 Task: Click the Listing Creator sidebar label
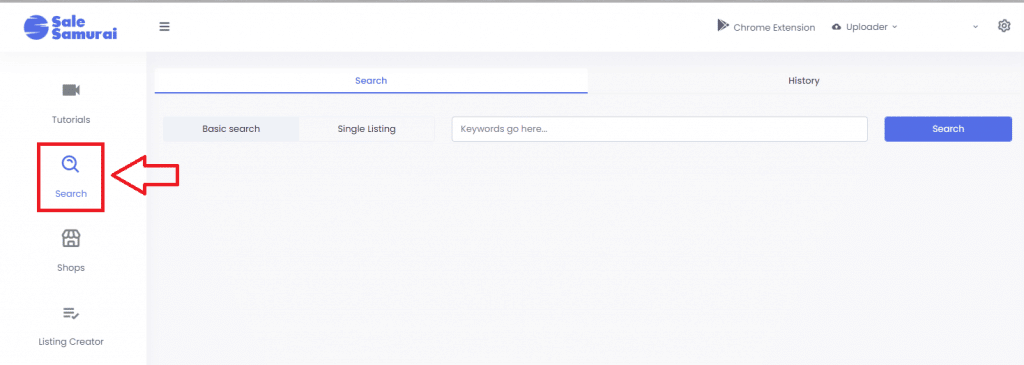[71, 341]
